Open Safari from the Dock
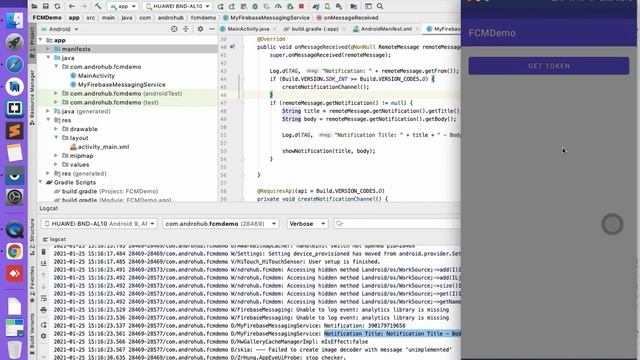The image size is (640, 360). point(14,64)
